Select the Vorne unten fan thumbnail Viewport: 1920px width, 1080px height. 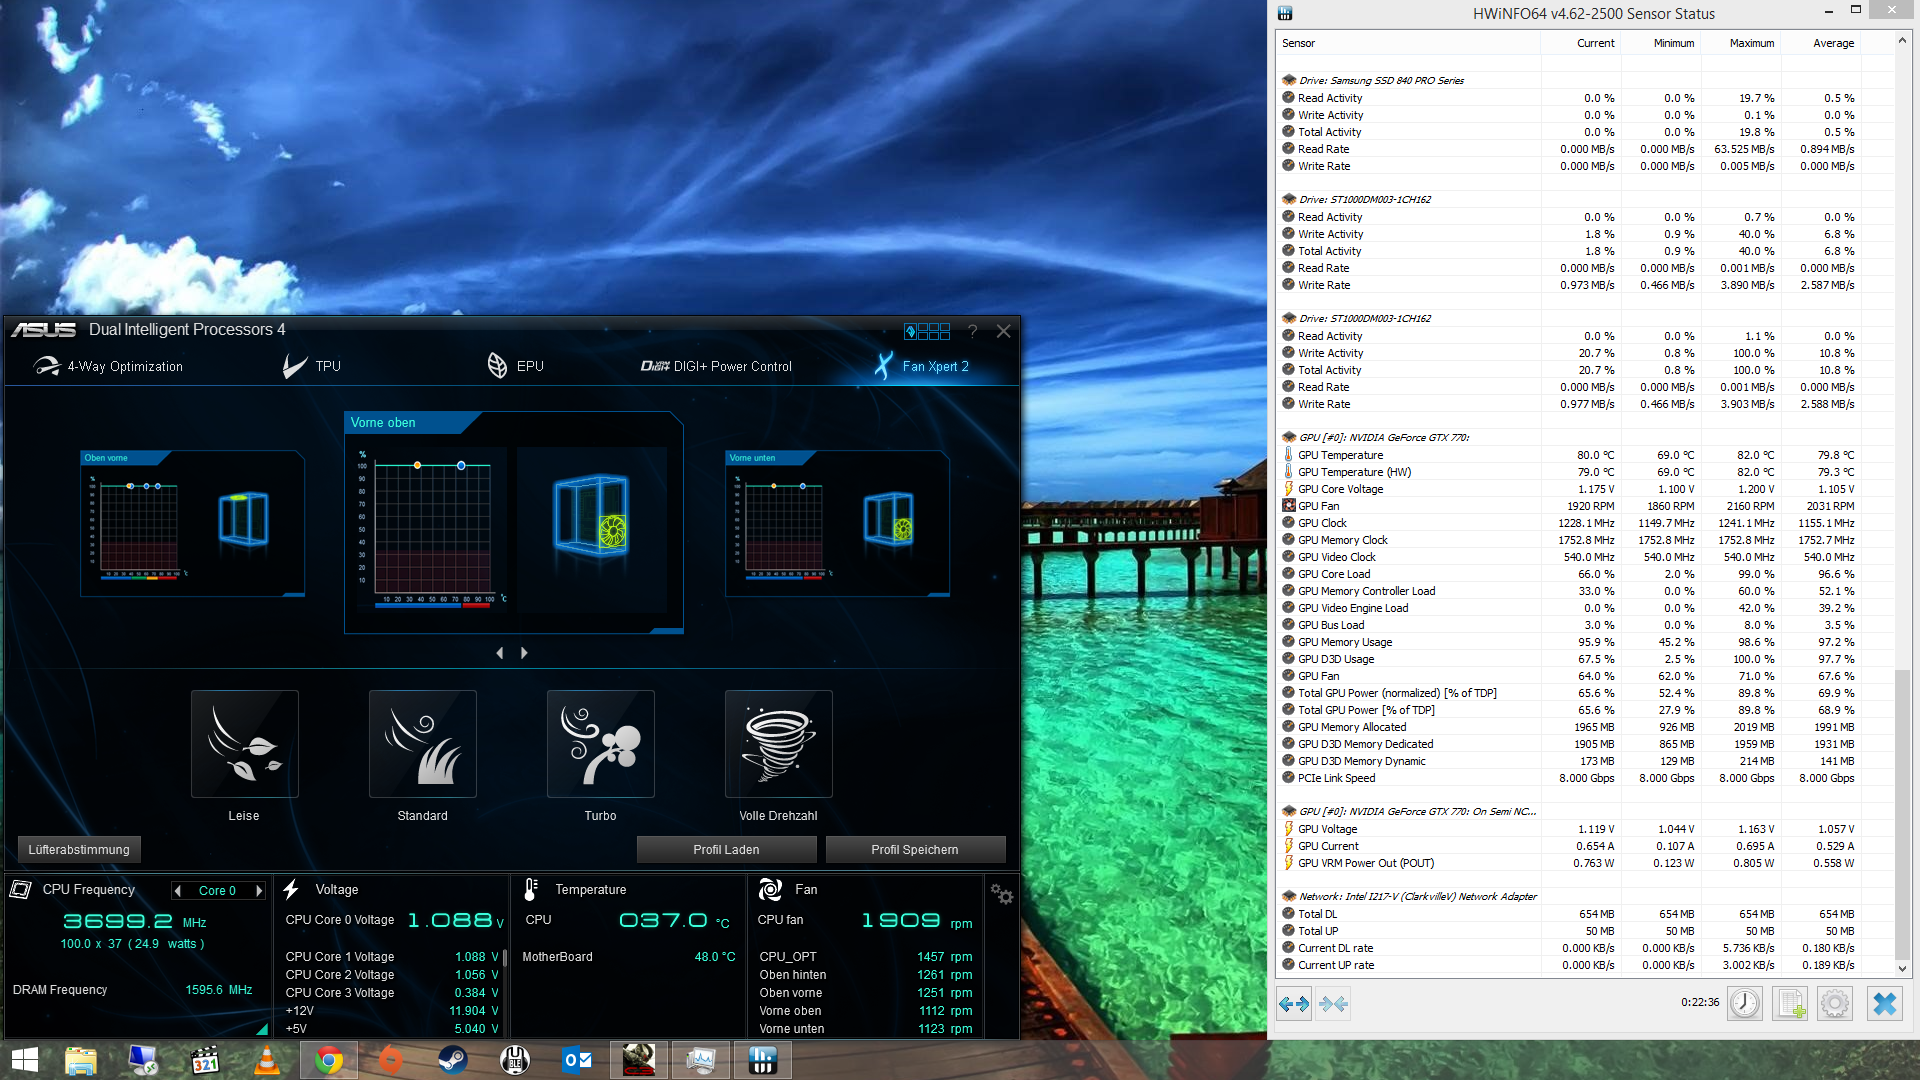click(837, 523)
